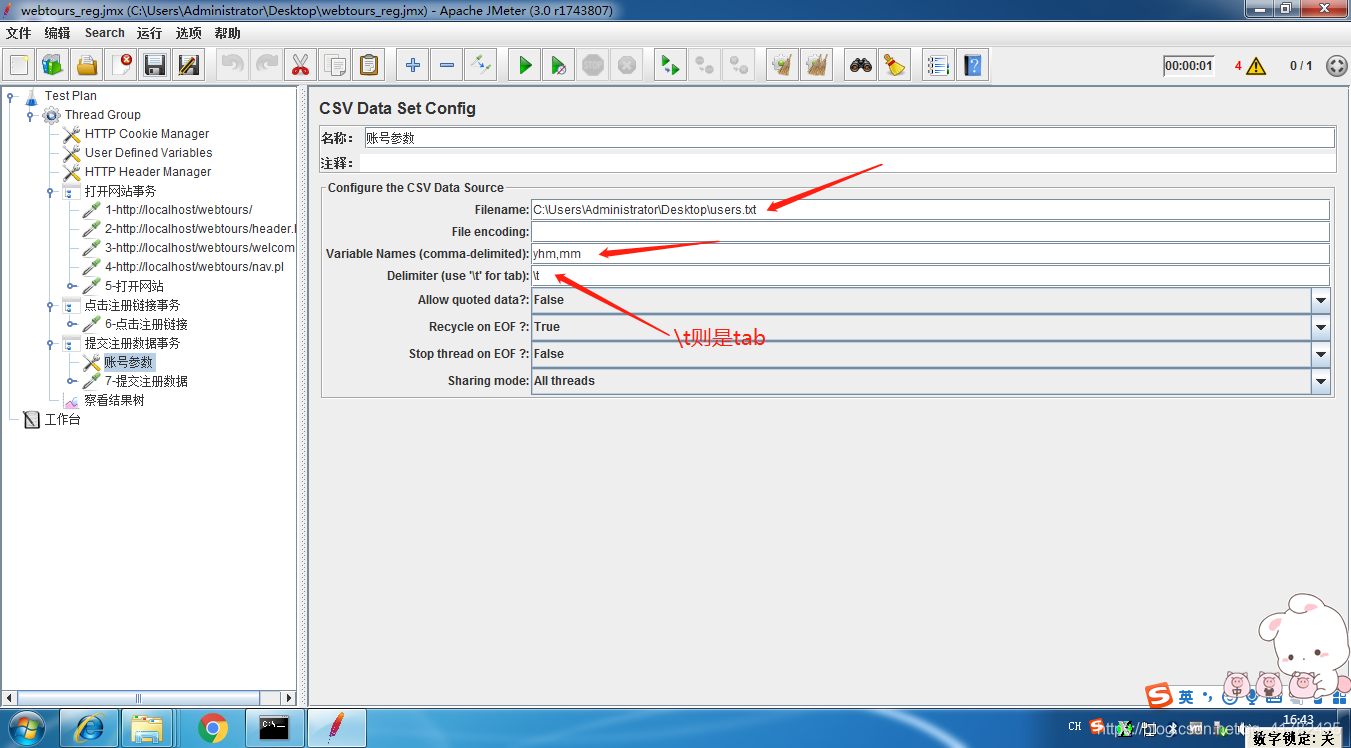Expand the 6-点击注册链接 node
1351x748 pixels.
[x=71, y=324]
